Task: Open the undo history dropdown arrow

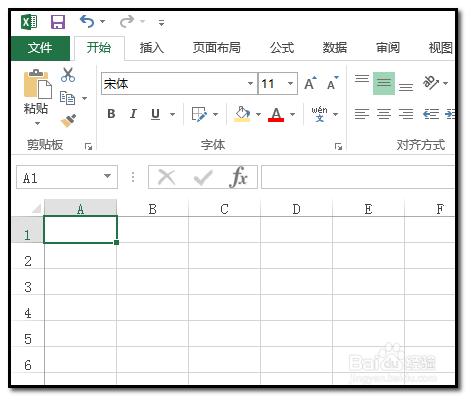Action: pos(102,22)
